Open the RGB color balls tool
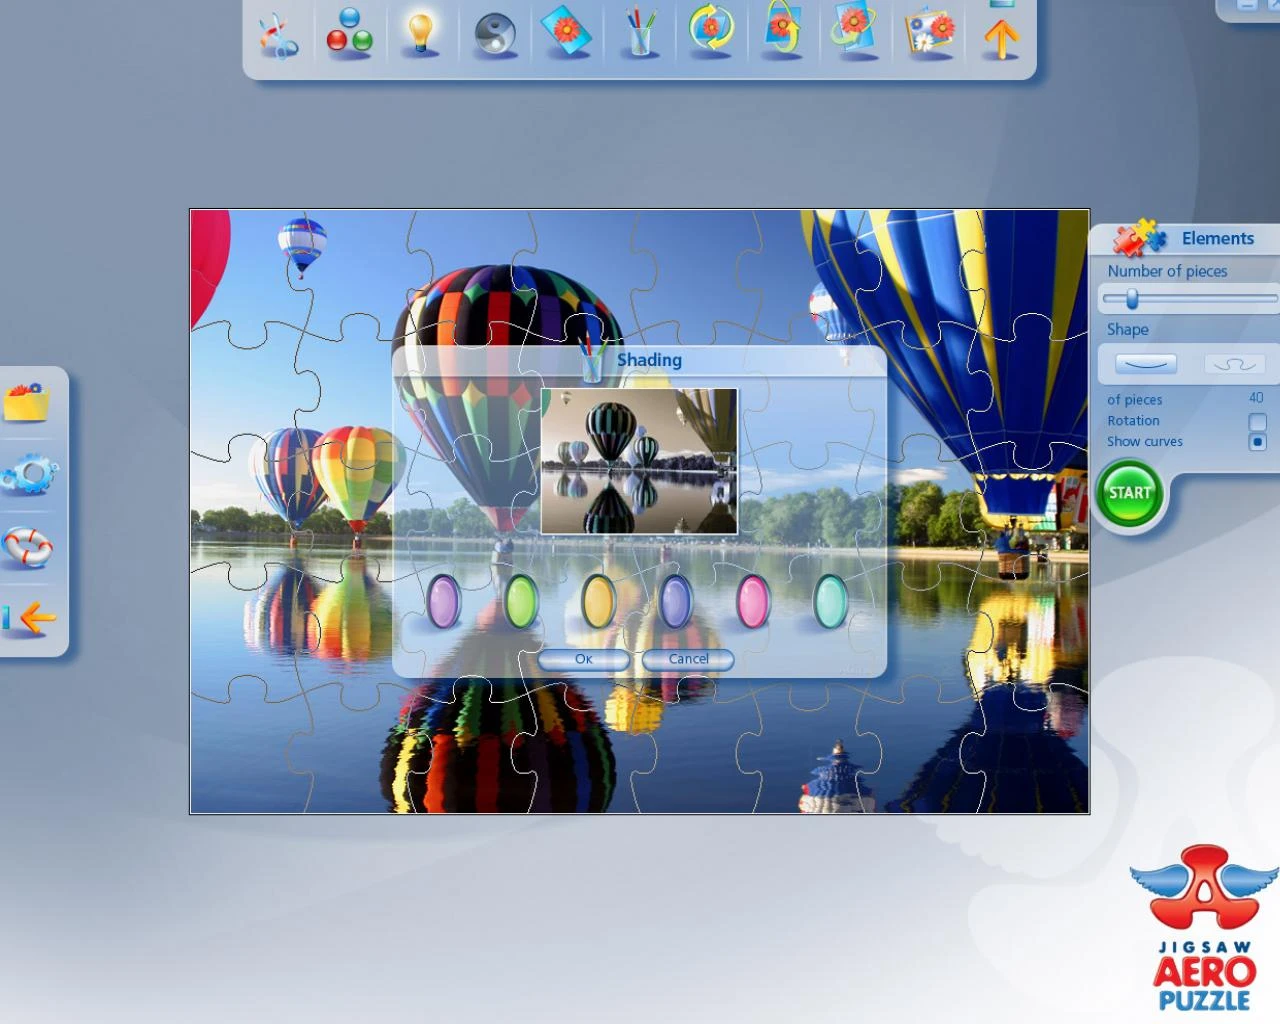This screenshot has width=1280, height=1024. click(x=349, y=32)
